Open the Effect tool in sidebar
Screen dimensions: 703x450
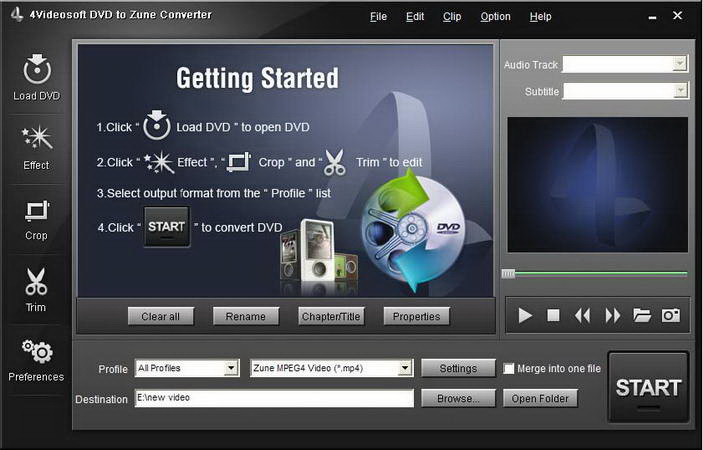coord(37,147)
